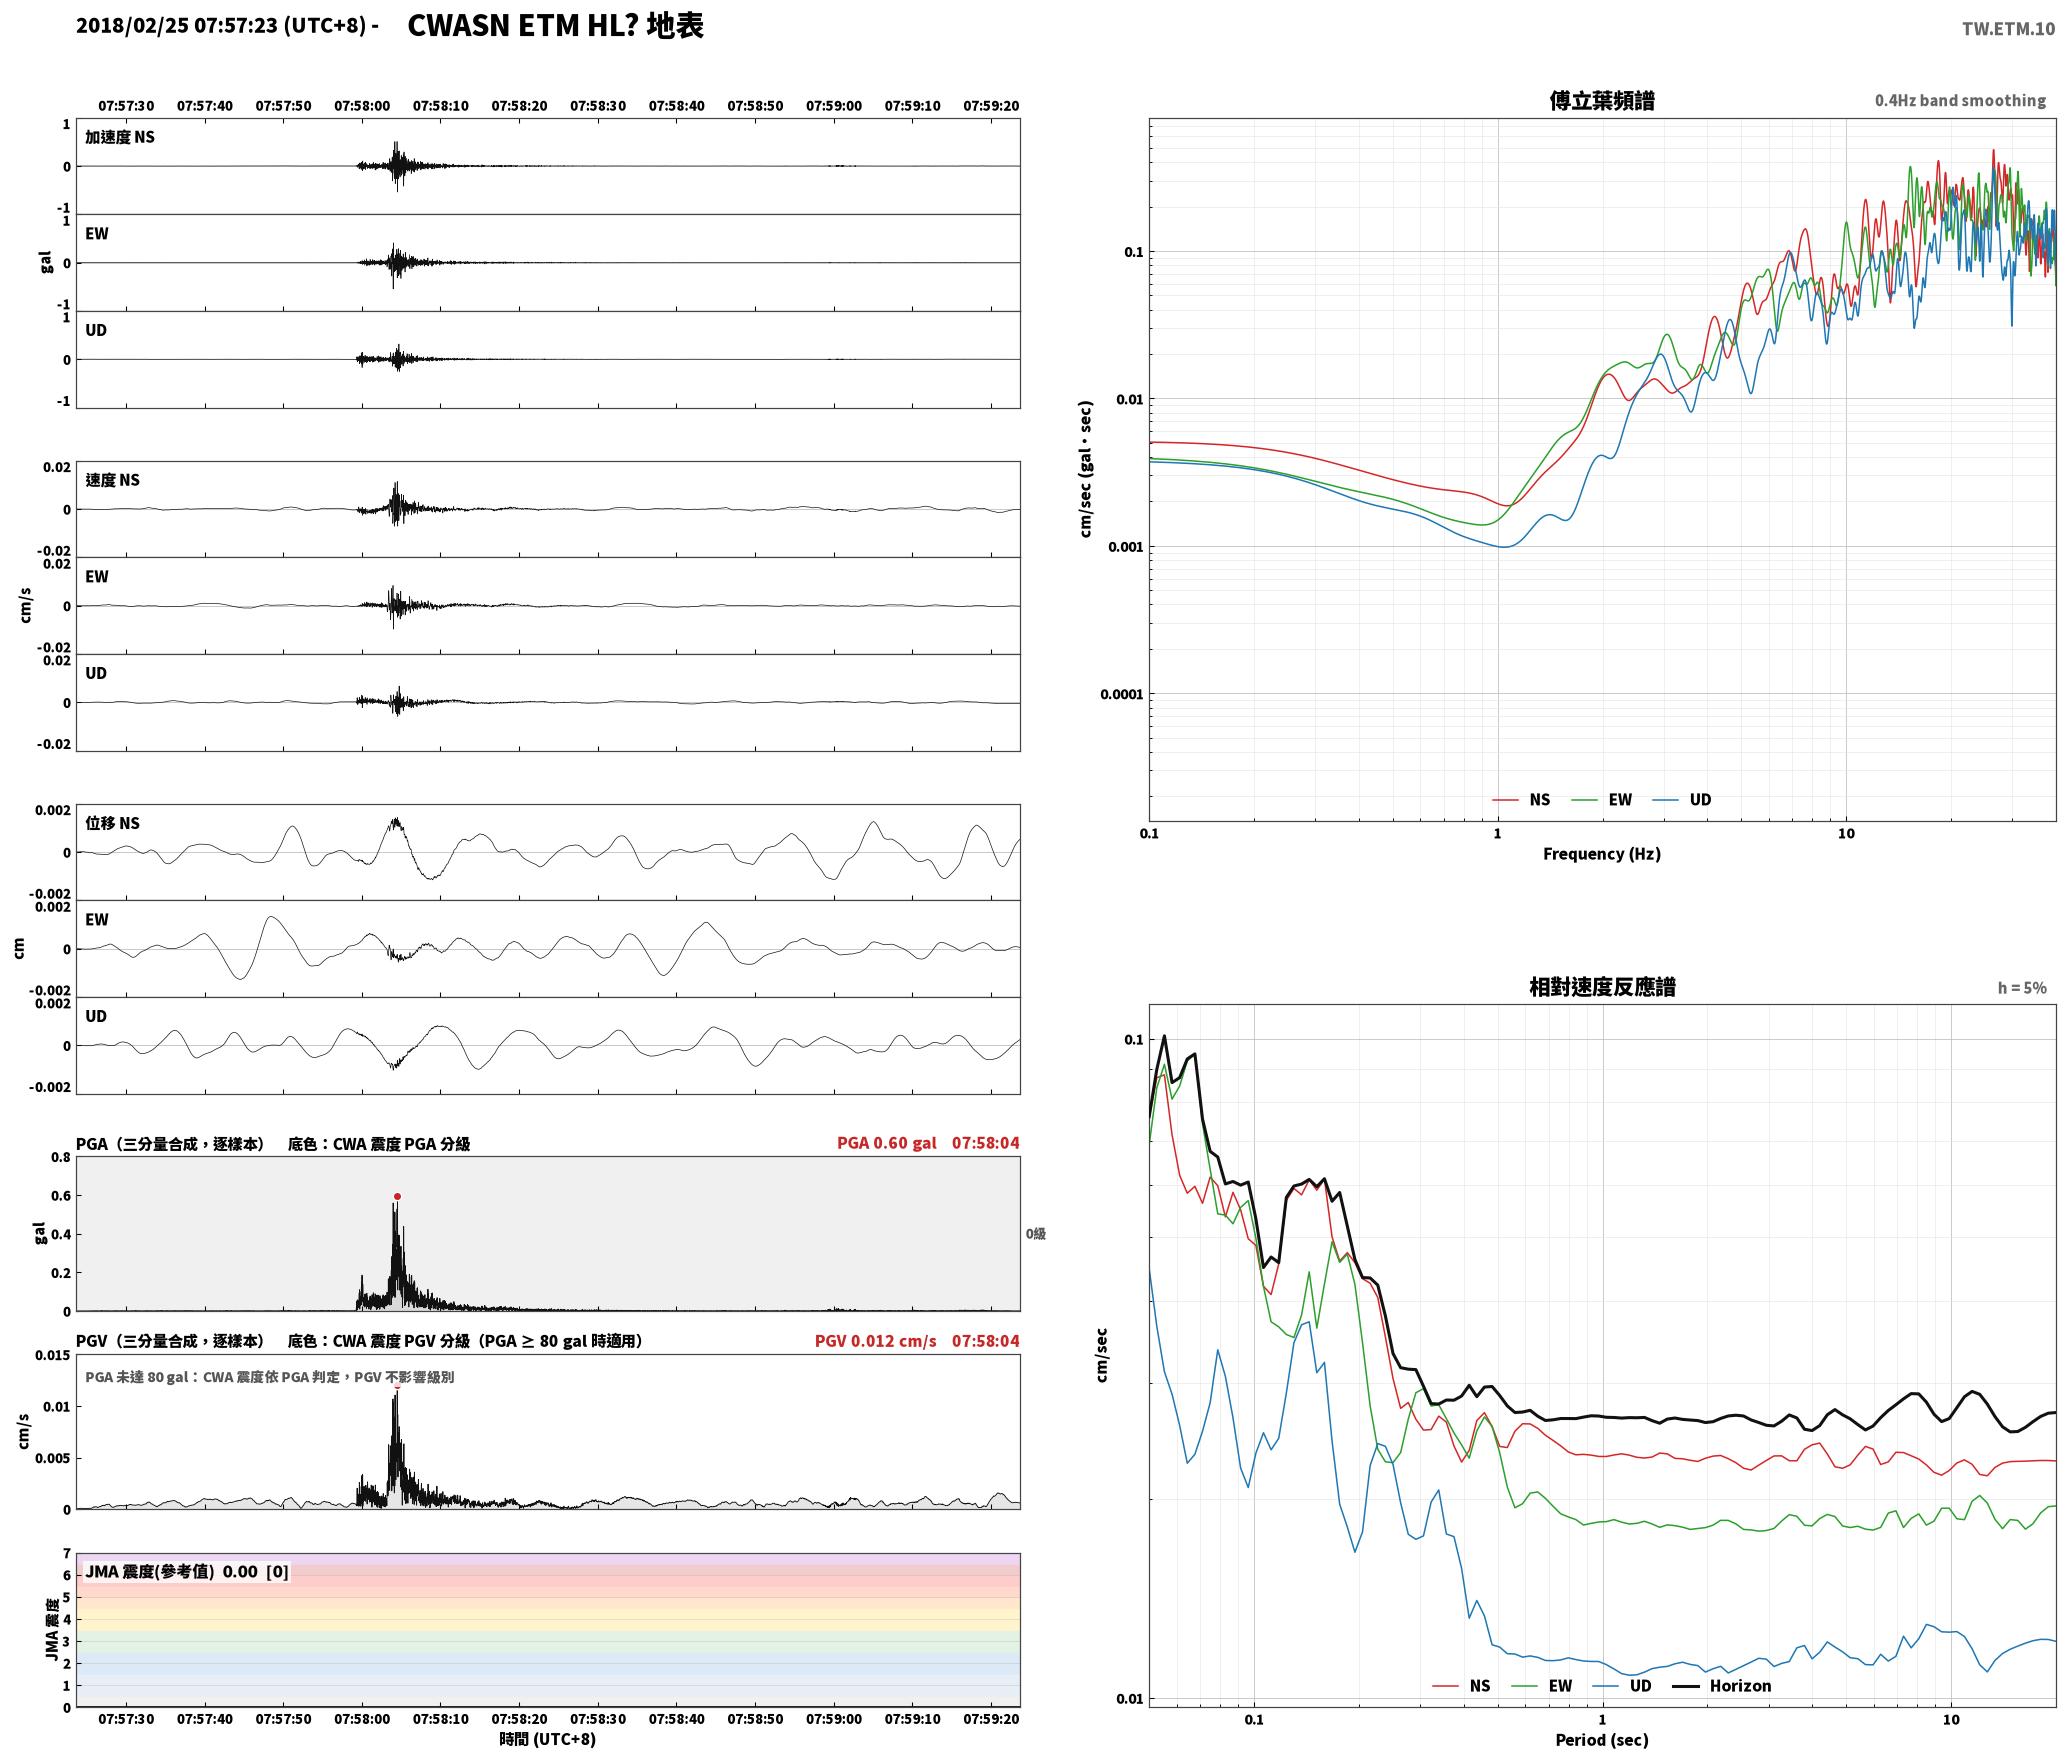Click the NS legend entry in Fourier spectrum
Image resolution: width=2066 pixels, height=1760 pixels.
[1521, 800]
